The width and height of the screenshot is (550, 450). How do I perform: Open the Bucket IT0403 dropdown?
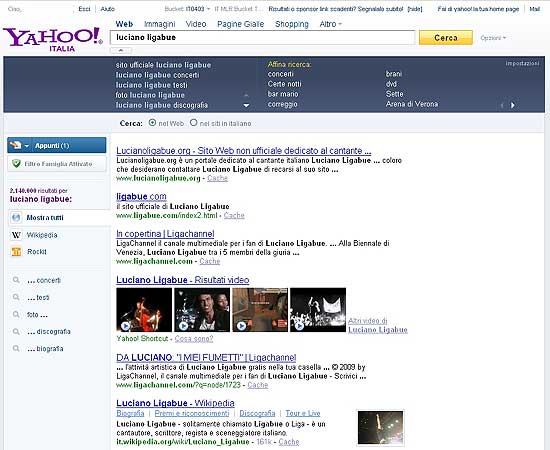point(187,9)
